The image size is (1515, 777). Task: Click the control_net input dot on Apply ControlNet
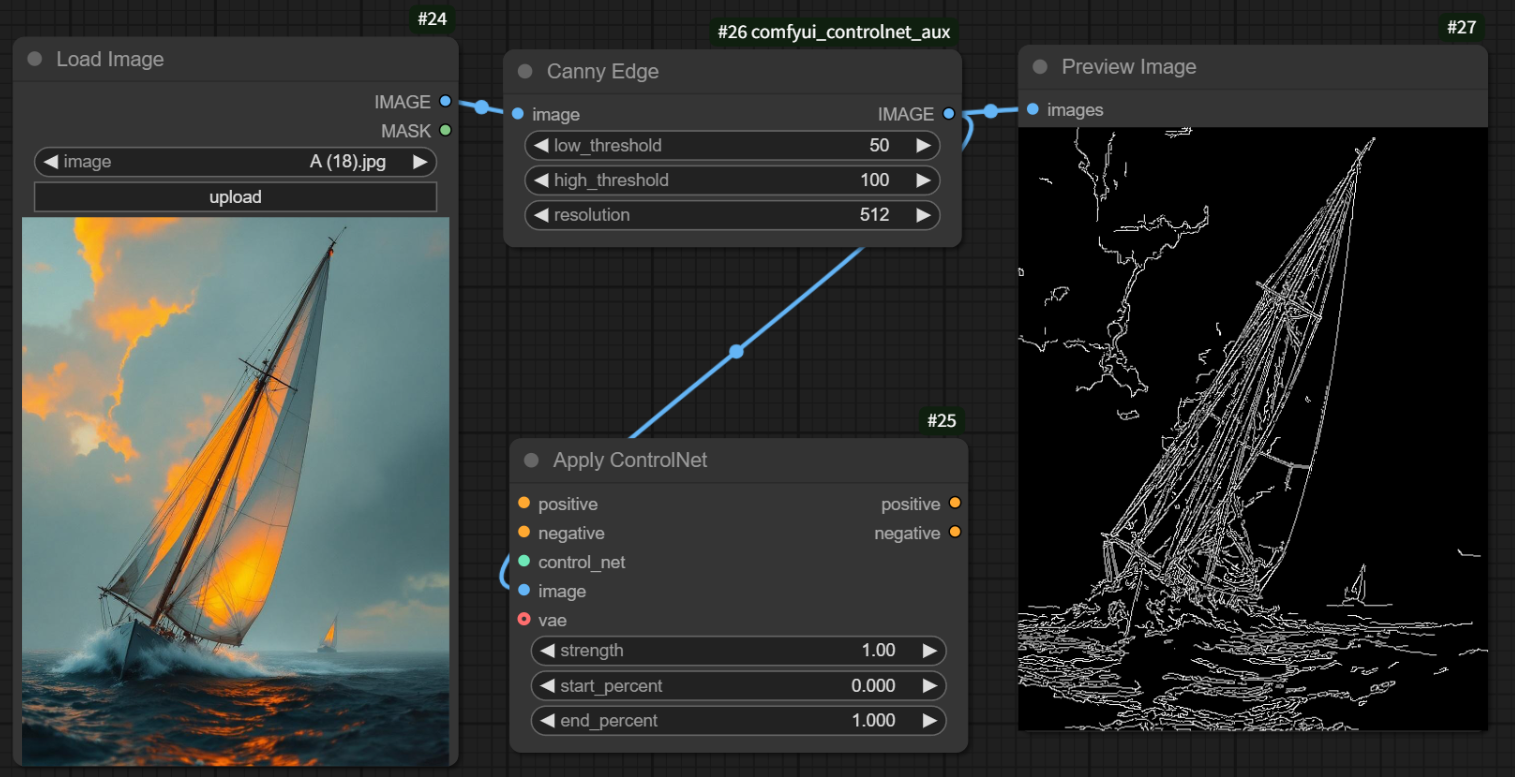pyautogui.click(x=522, y=562)
